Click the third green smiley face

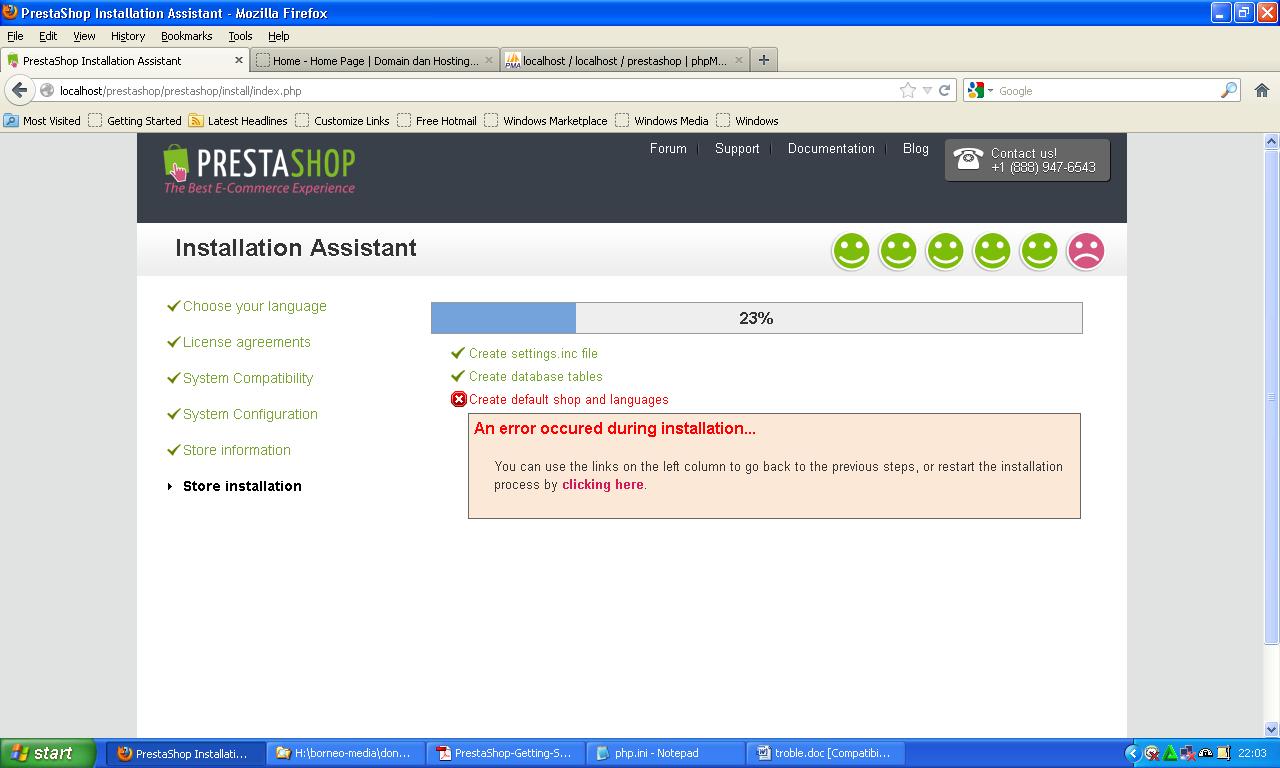click(x=945, y=251)
